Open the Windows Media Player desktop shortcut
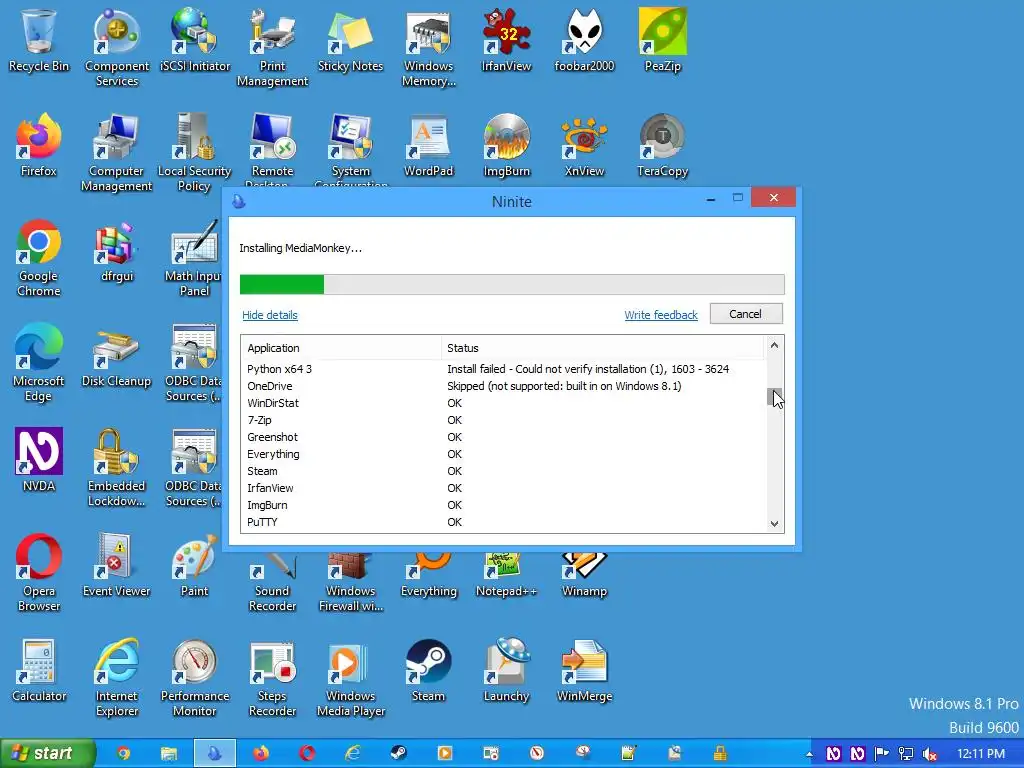This screenshot has height=768, width=1024. point(351,678)
